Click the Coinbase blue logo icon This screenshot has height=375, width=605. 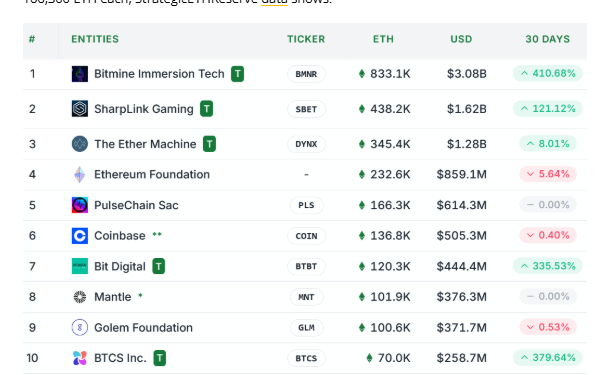pos(80,236)
